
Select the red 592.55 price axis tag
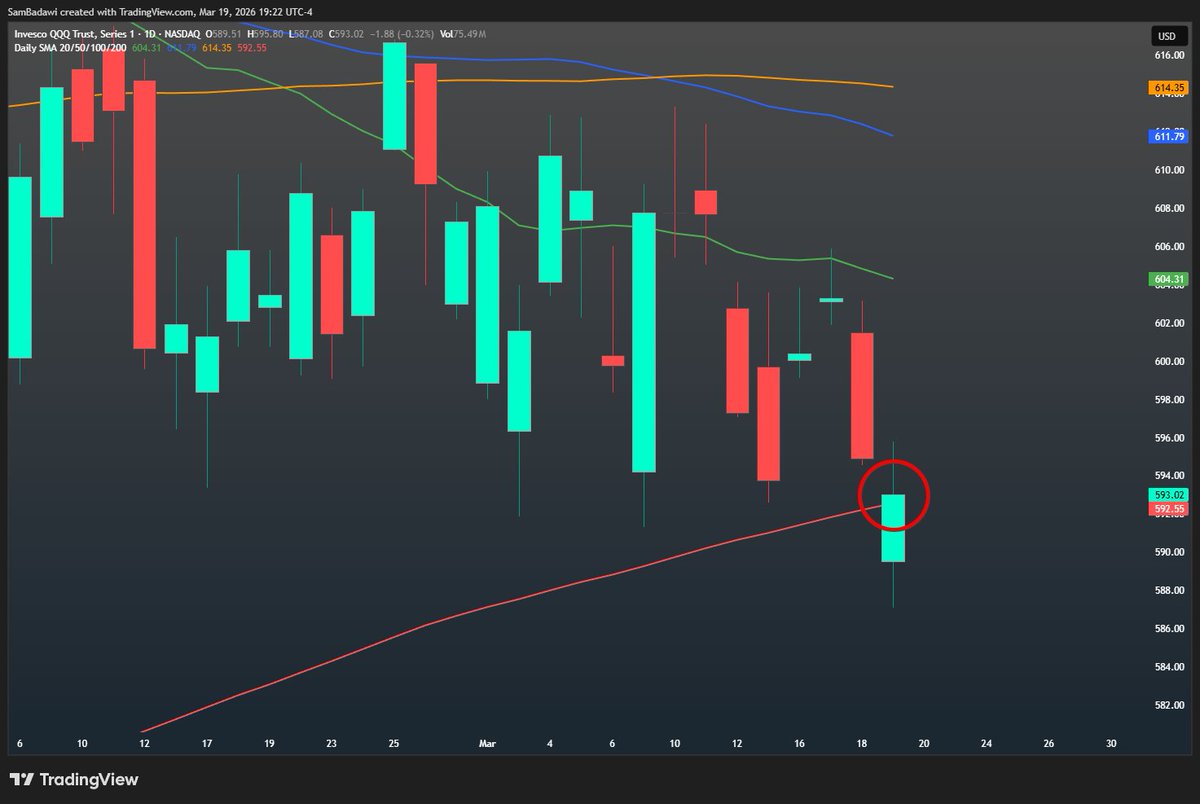pyautogui.click(x=1168, y=508)
